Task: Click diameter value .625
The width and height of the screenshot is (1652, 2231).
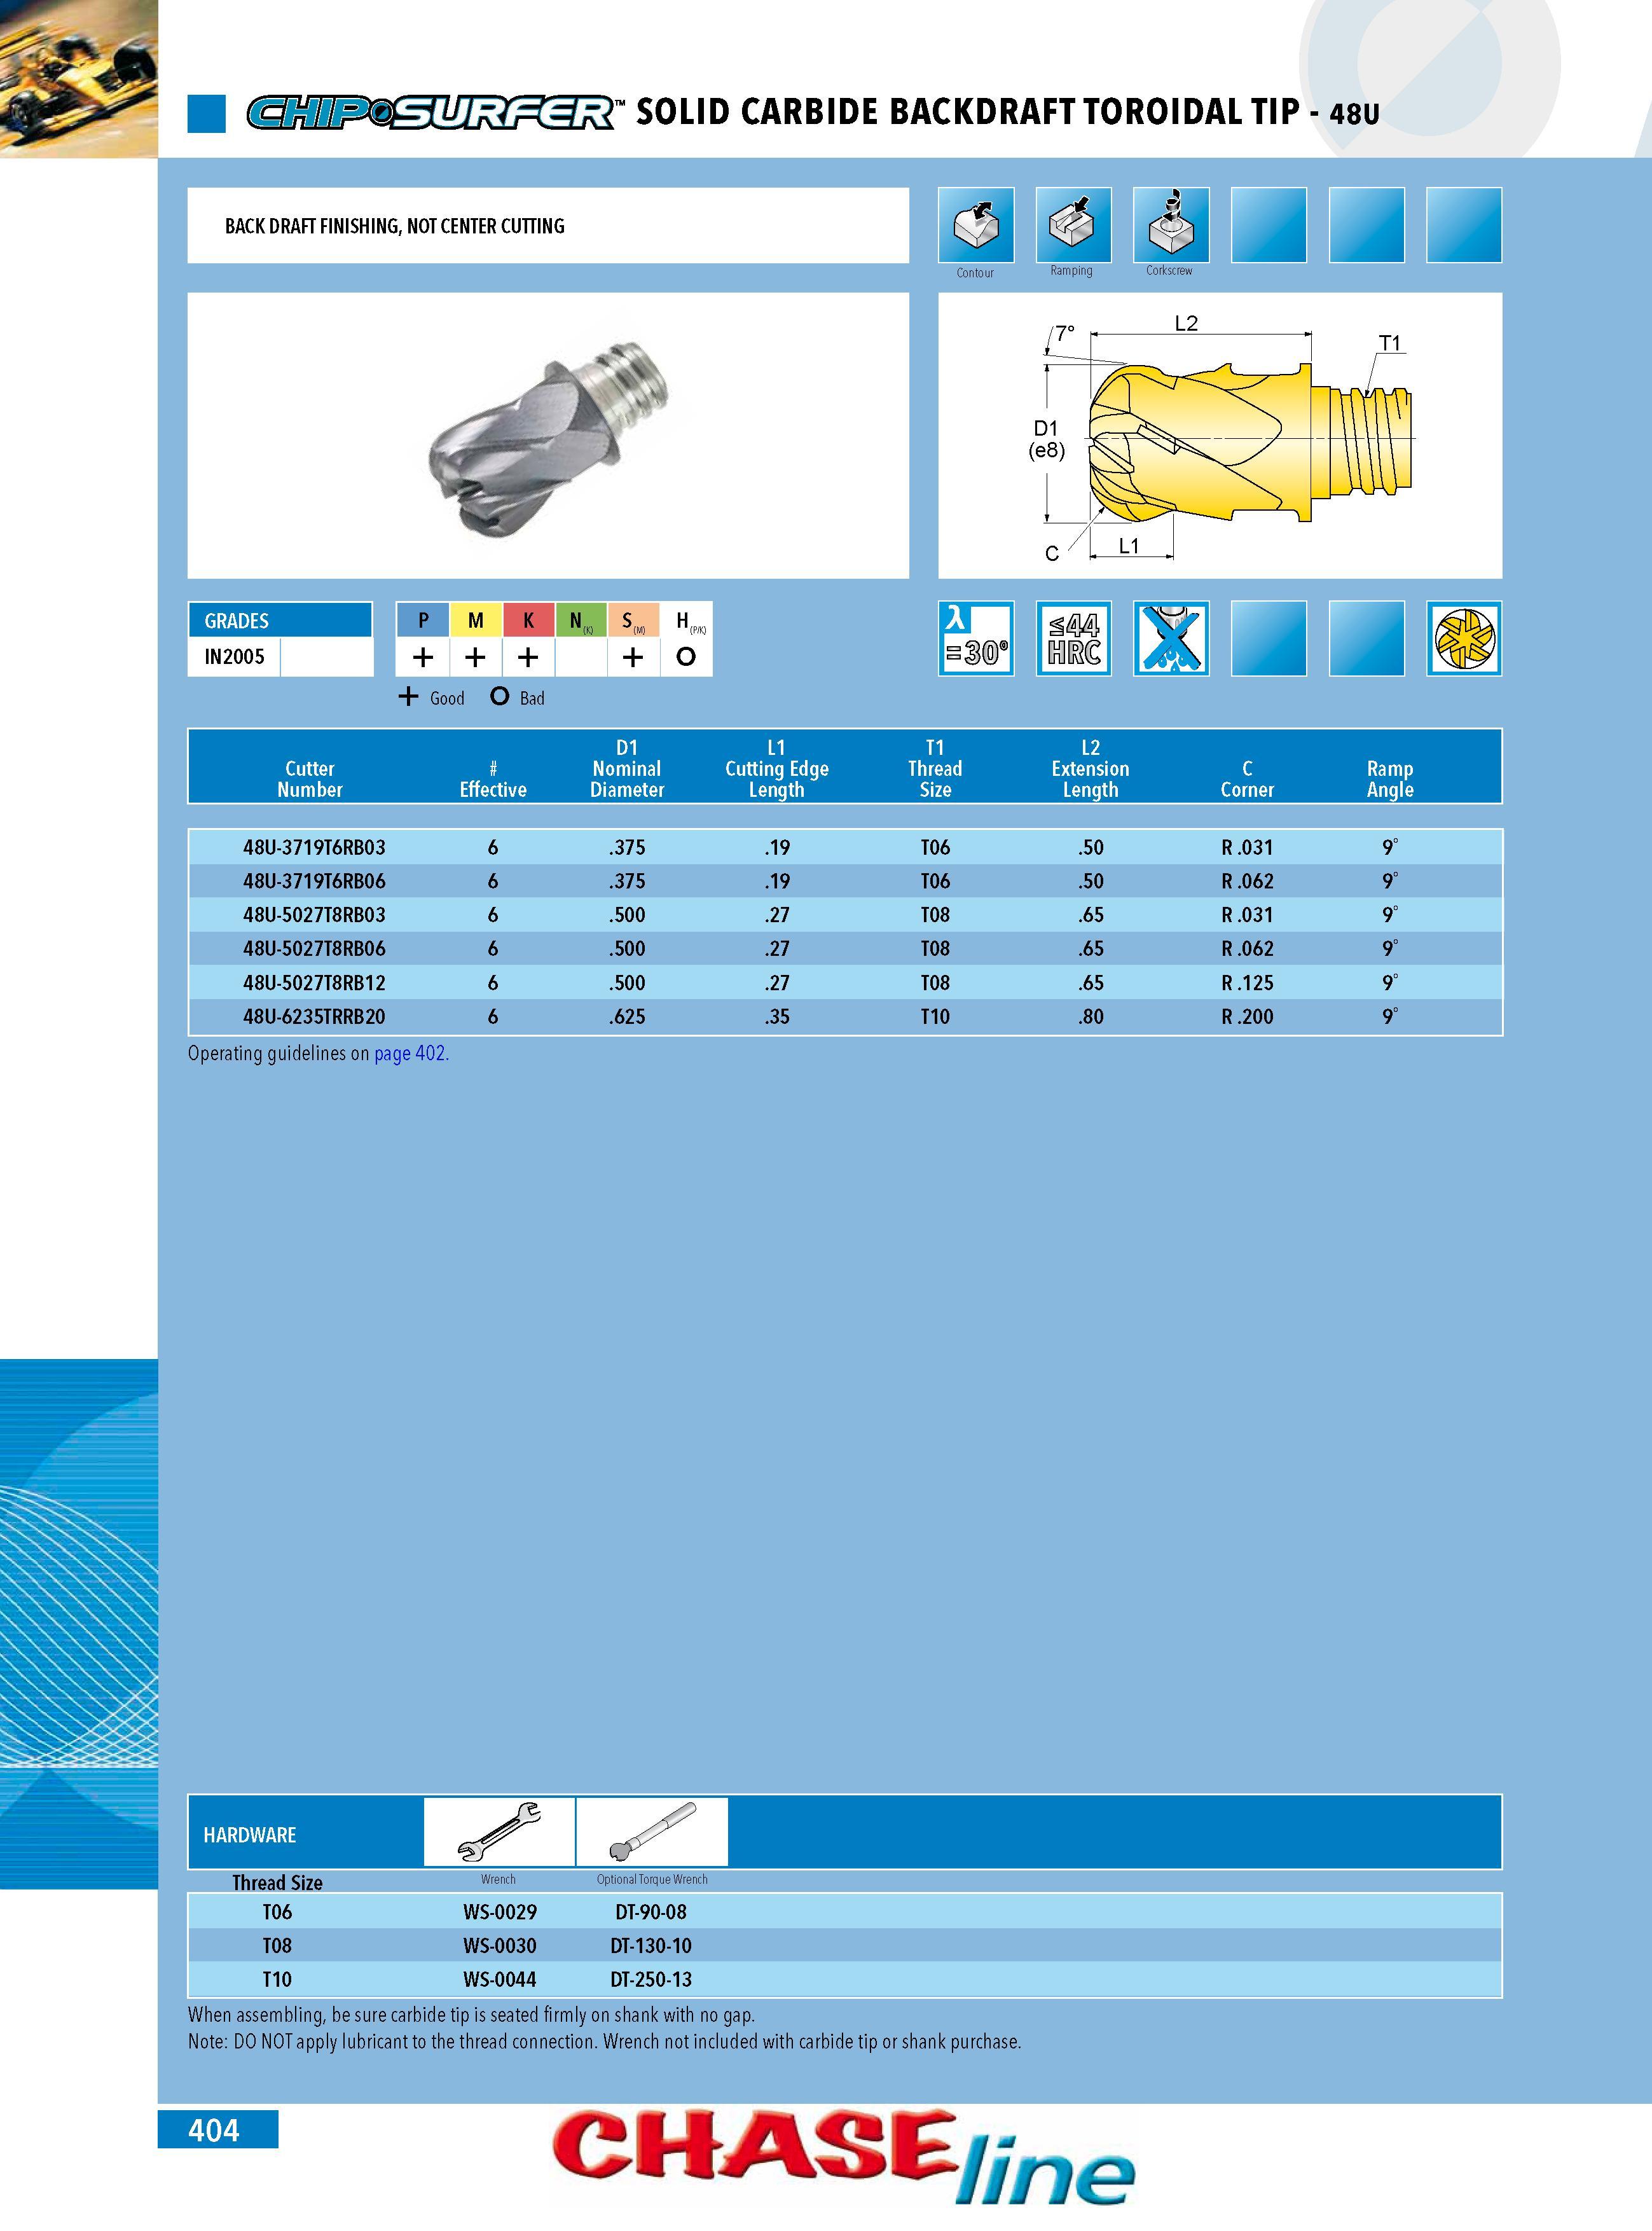Action: [627, 1017]
